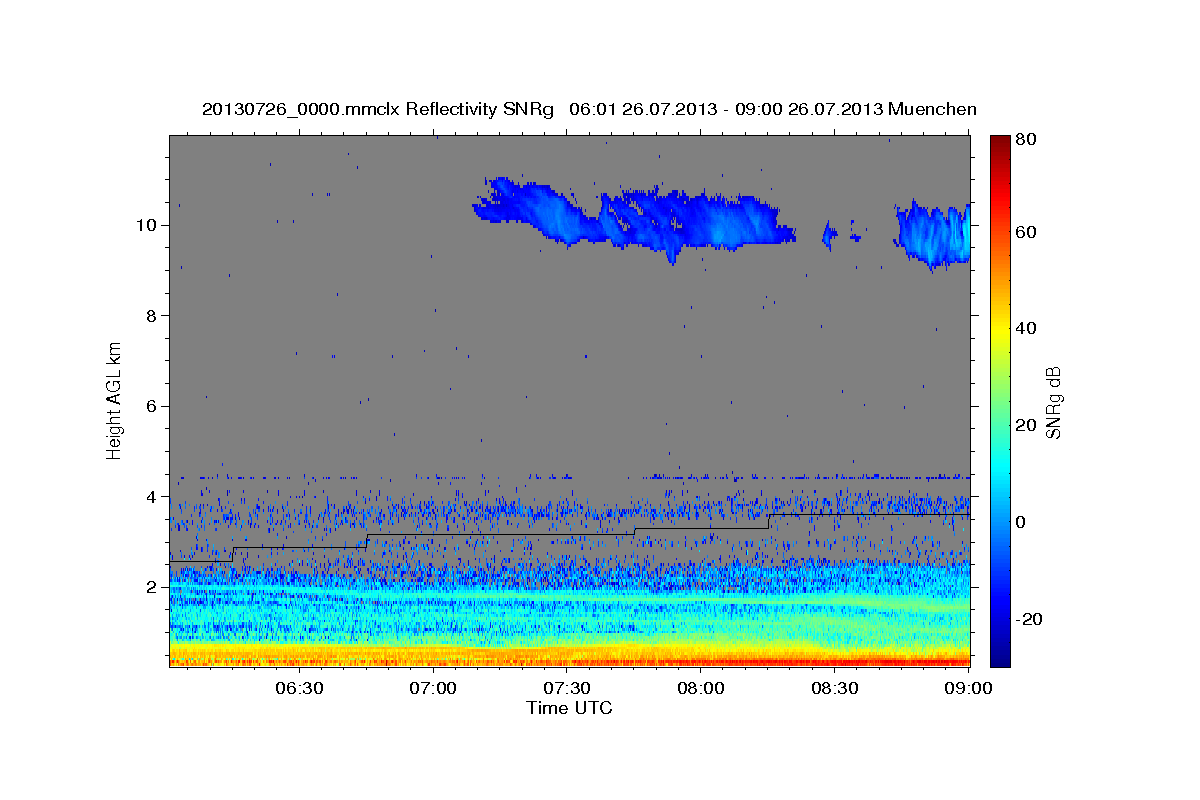Click the 'SNRg dB' colorbar label

(1053, 401)
